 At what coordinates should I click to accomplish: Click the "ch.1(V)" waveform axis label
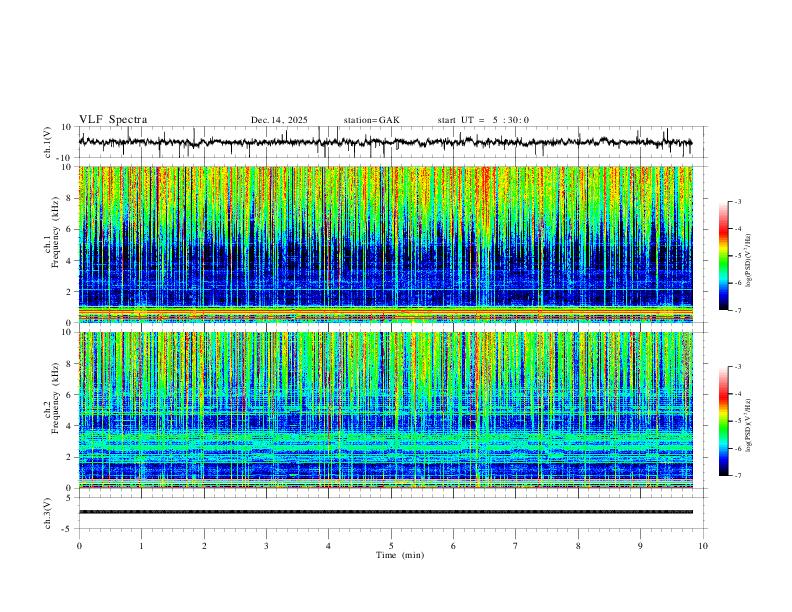tap(48, 142)
